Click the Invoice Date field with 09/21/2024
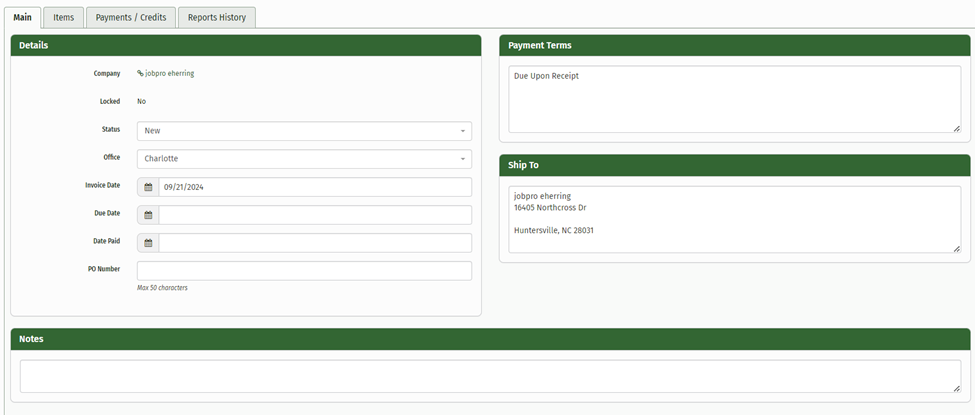This screenshot has width=975, height=415. point(314,187)
